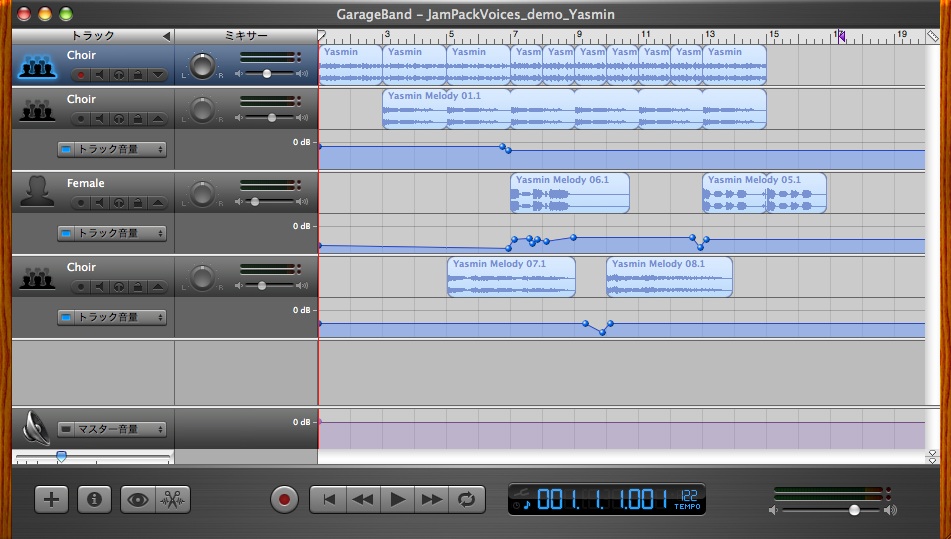Screen dimensions: 951x539
Task: Click the トラック column header
Action: (93, 36)
